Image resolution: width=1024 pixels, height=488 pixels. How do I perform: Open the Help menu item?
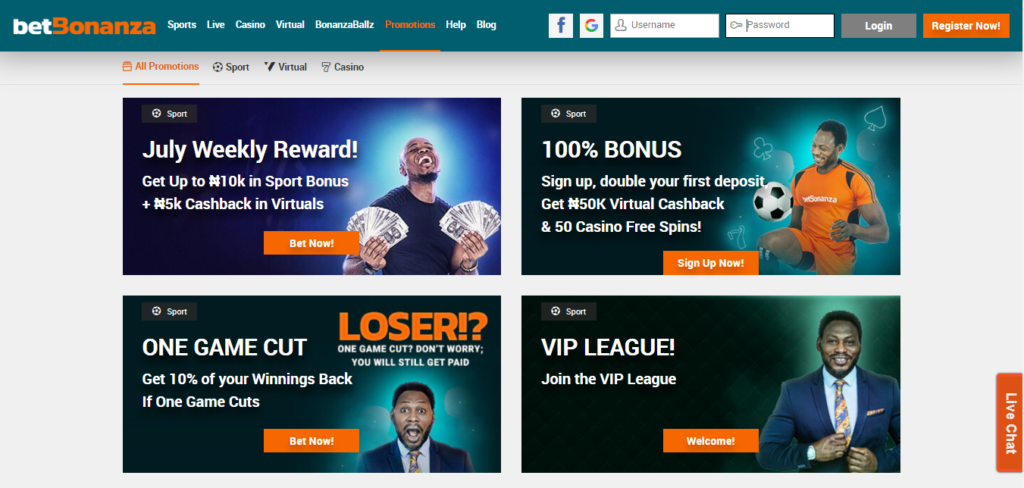(456, 25)
